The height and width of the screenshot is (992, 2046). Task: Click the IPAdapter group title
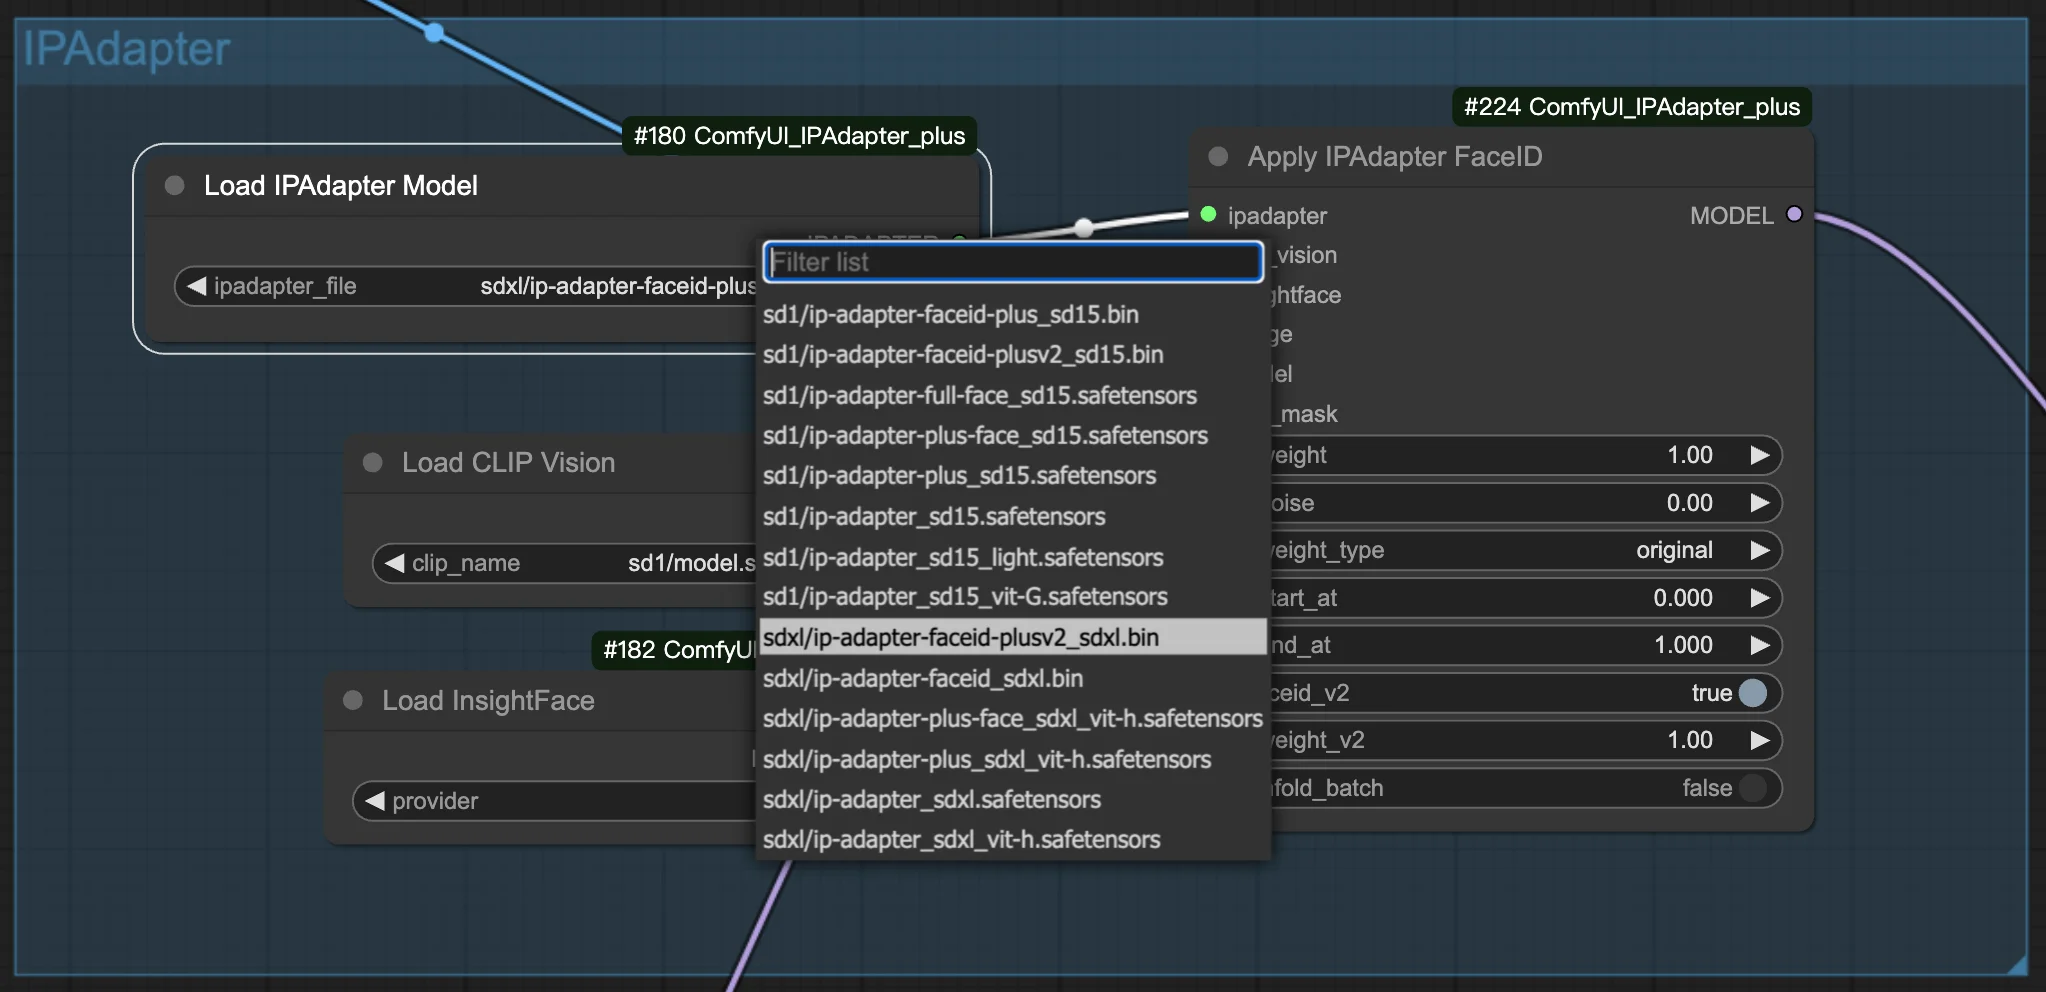click(x=127, y=49)
